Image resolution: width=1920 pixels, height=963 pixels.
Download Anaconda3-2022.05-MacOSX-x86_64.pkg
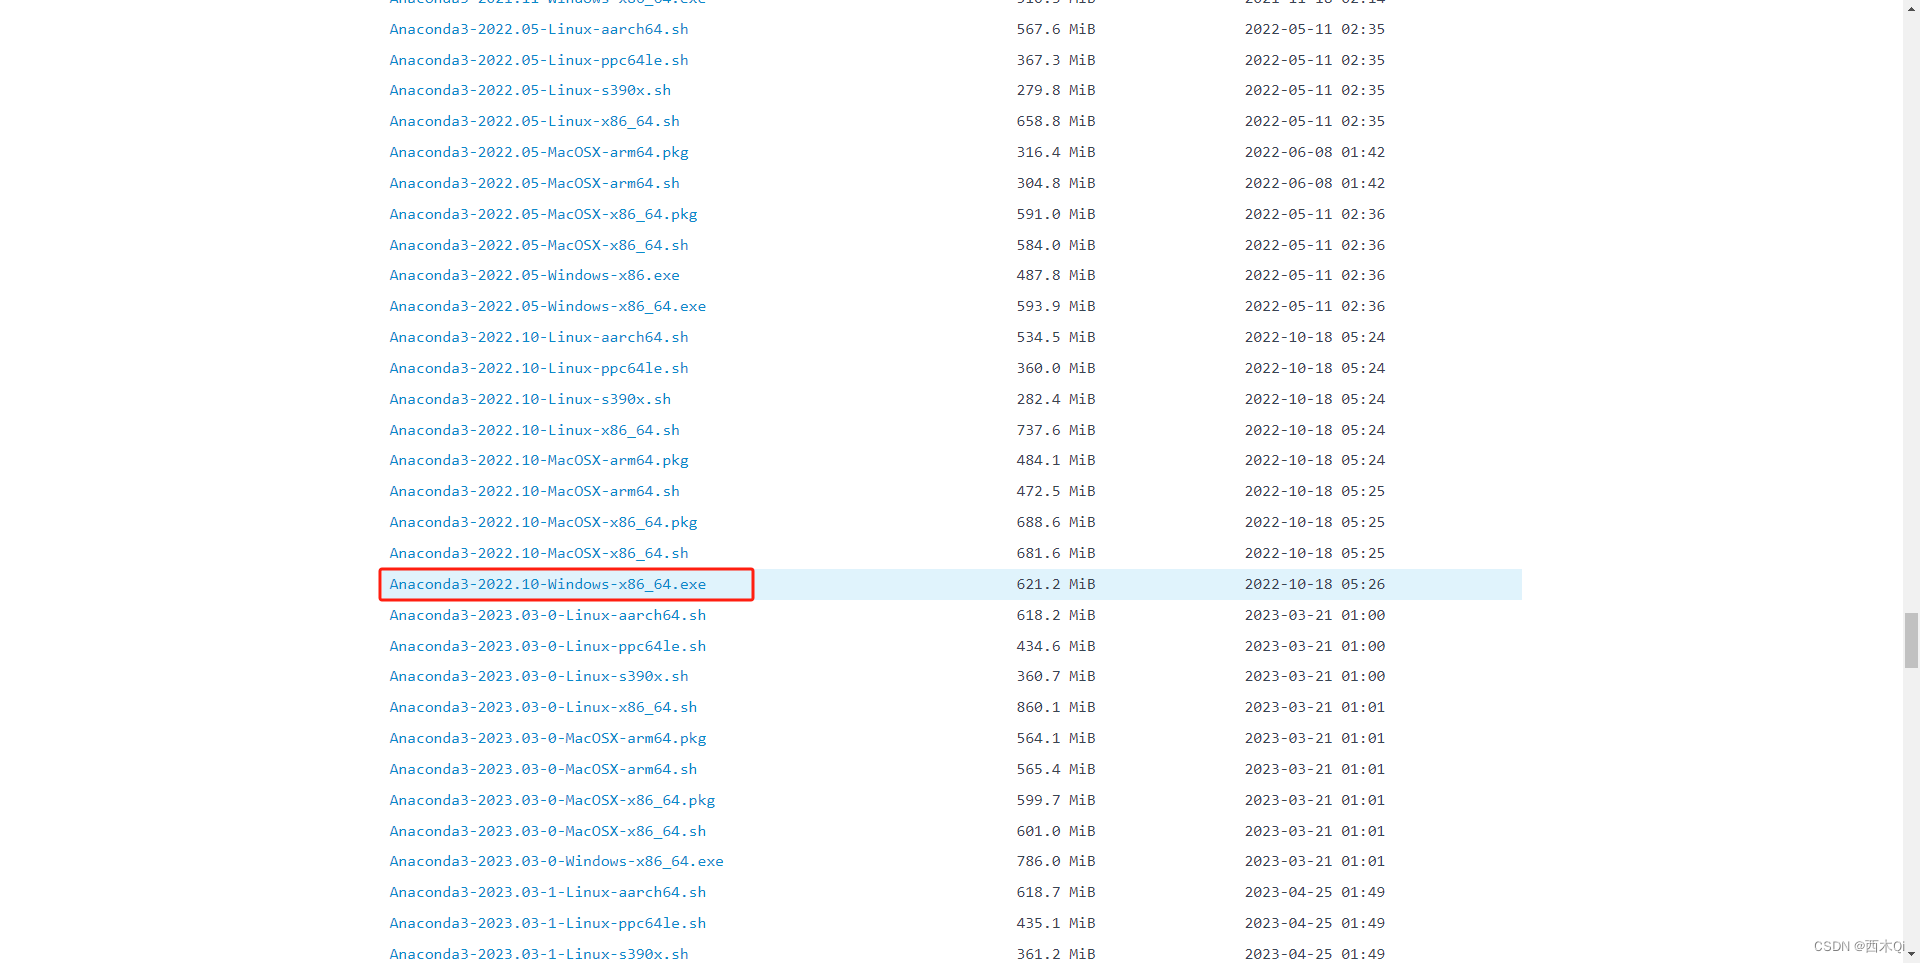pyautogui.click(x=543, y=214)
